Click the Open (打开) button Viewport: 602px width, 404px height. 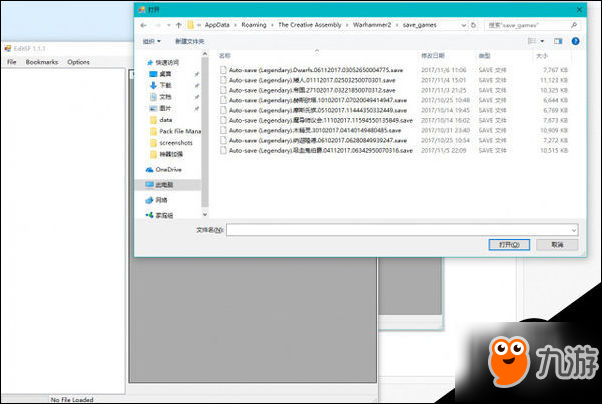[x=509, y=245]
